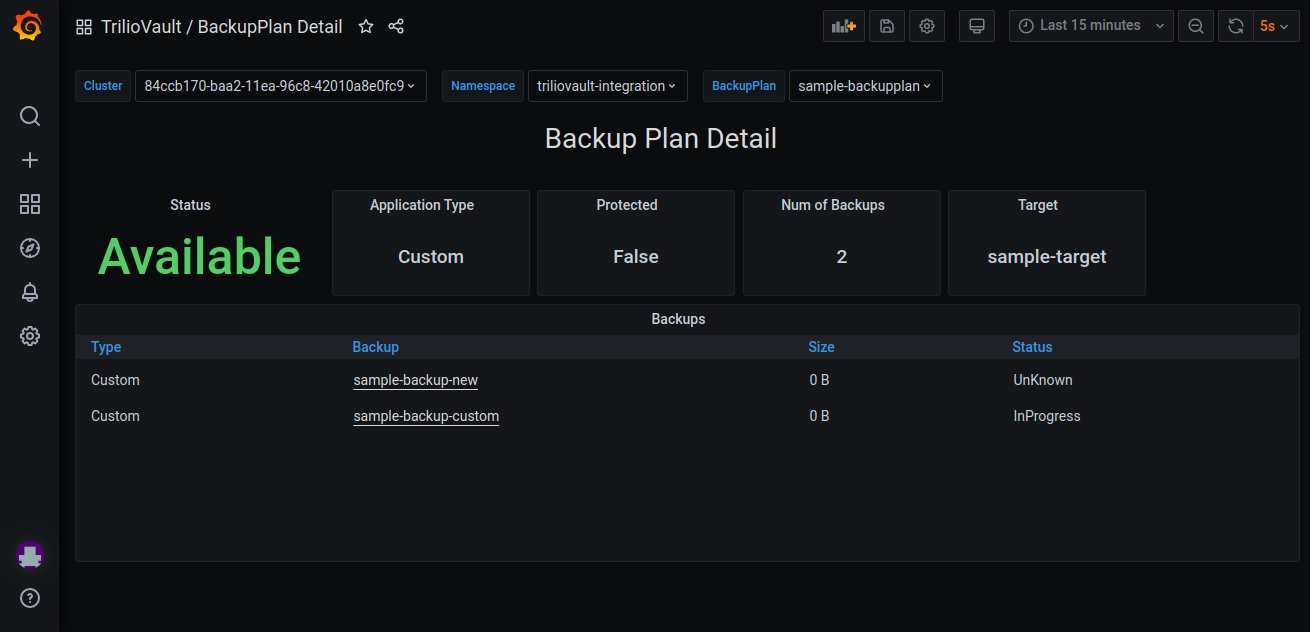Click the BackupPlan Detail title
The height and width of the screenshot is (632, 1310).
(x=270, y=27)
